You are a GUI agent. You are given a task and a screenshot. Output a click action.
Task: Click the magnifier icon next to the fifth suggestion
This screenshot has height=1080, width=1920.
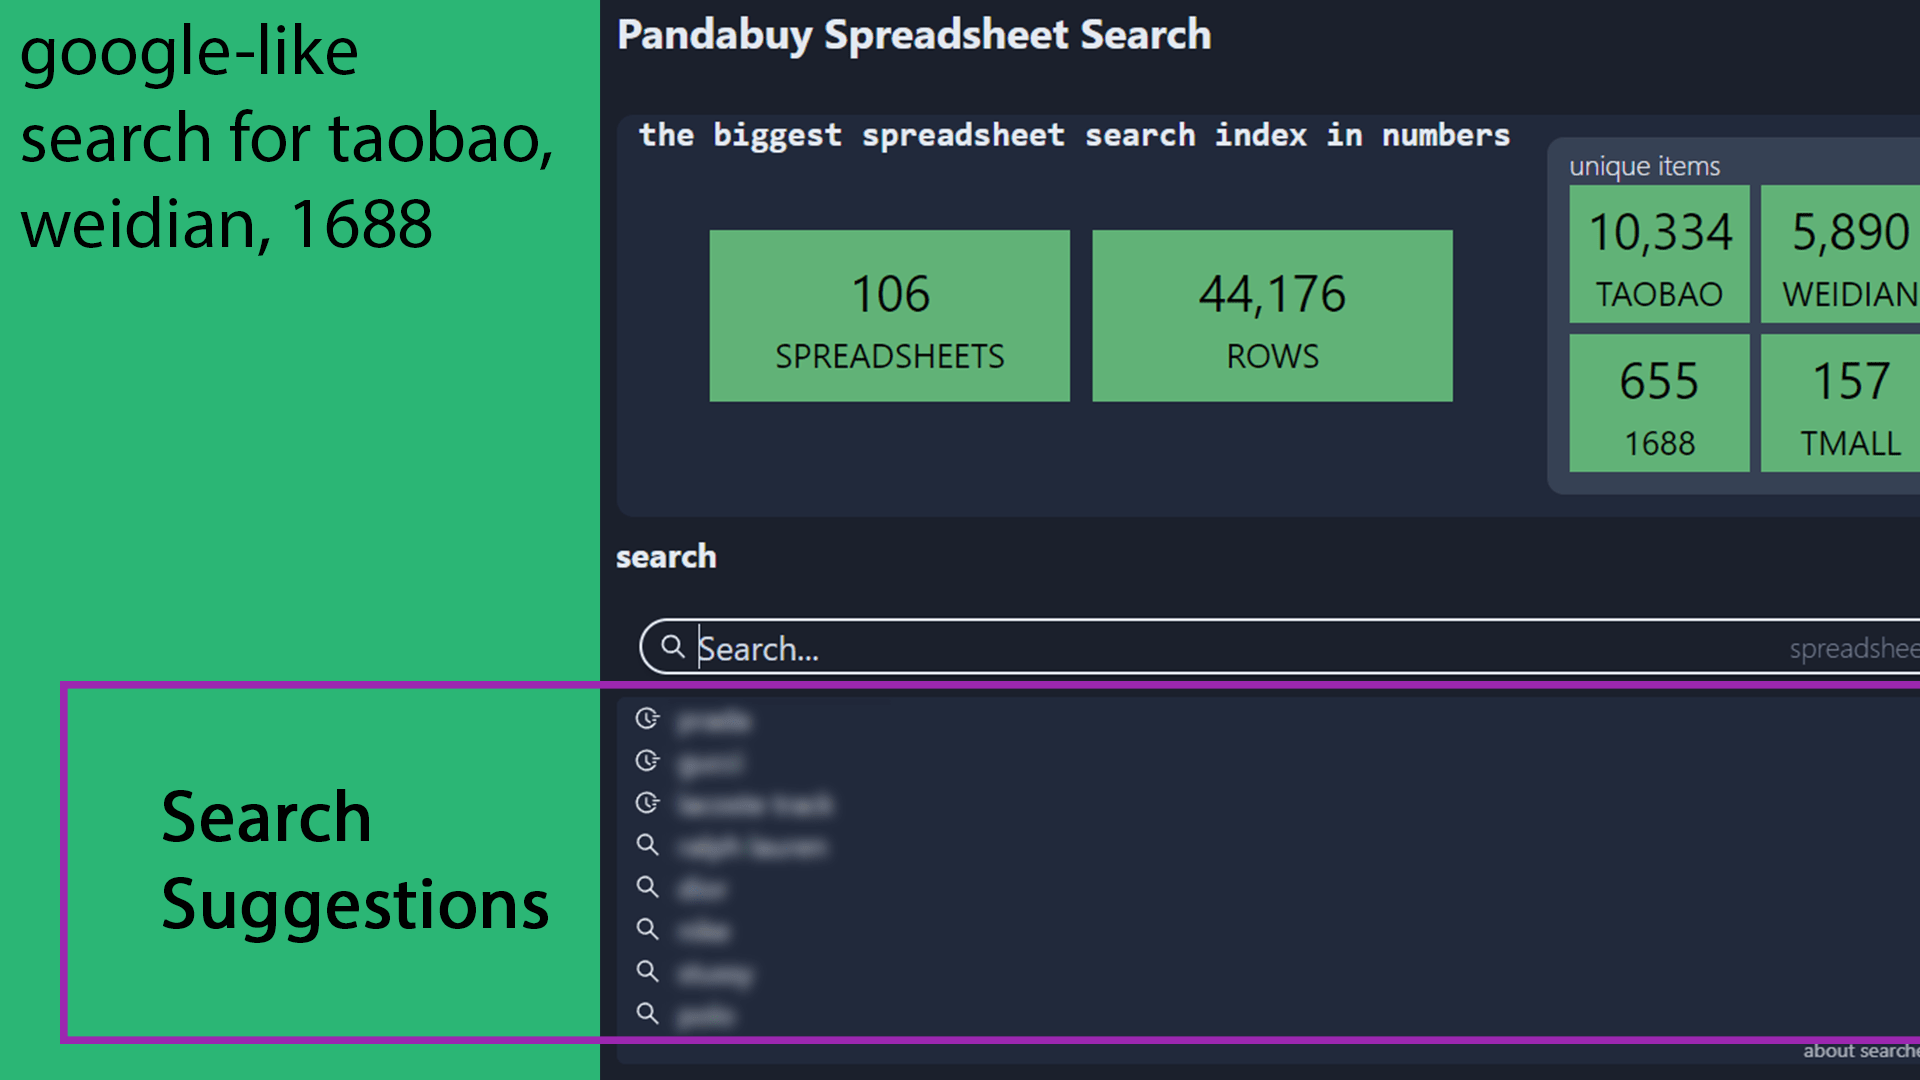click(648, 887)
